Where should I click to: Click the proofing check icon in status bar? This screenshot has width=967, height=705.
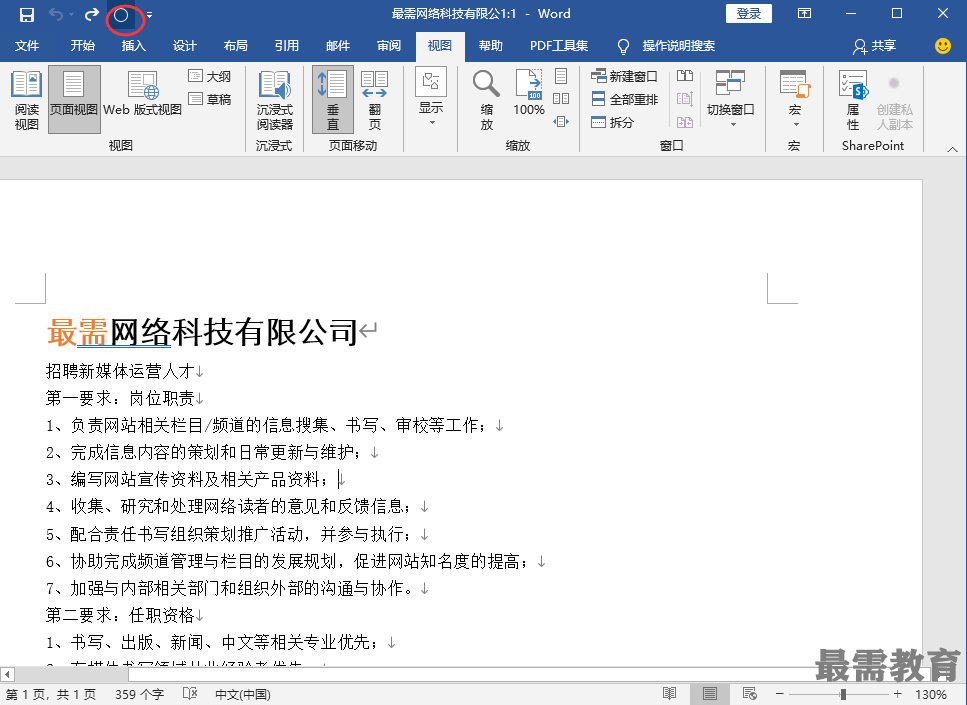tap(190, 694)
